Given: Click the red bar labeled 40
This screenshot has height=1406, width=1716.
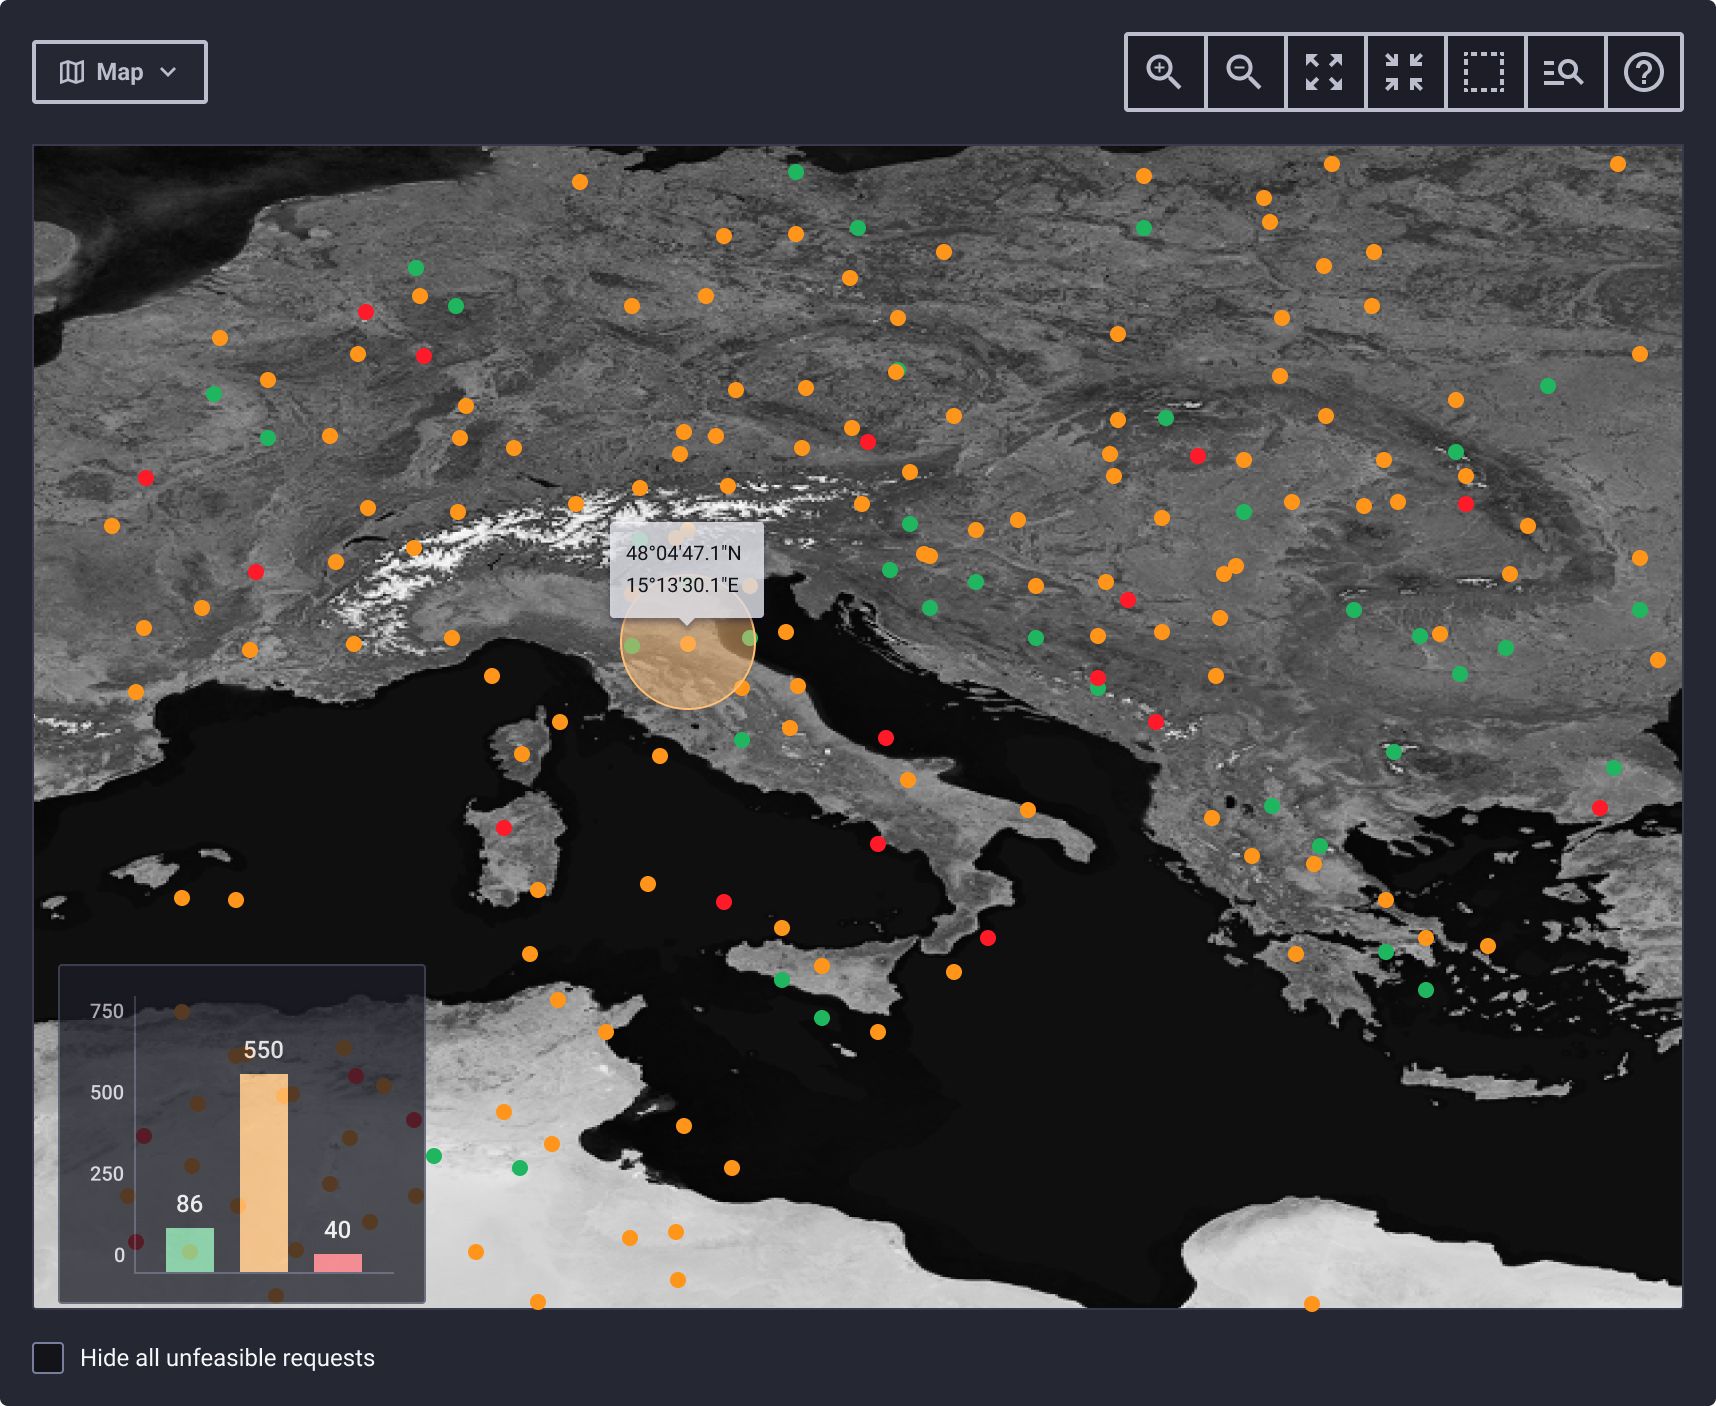Looking at the screenshot, I should tap(338, 1263).
